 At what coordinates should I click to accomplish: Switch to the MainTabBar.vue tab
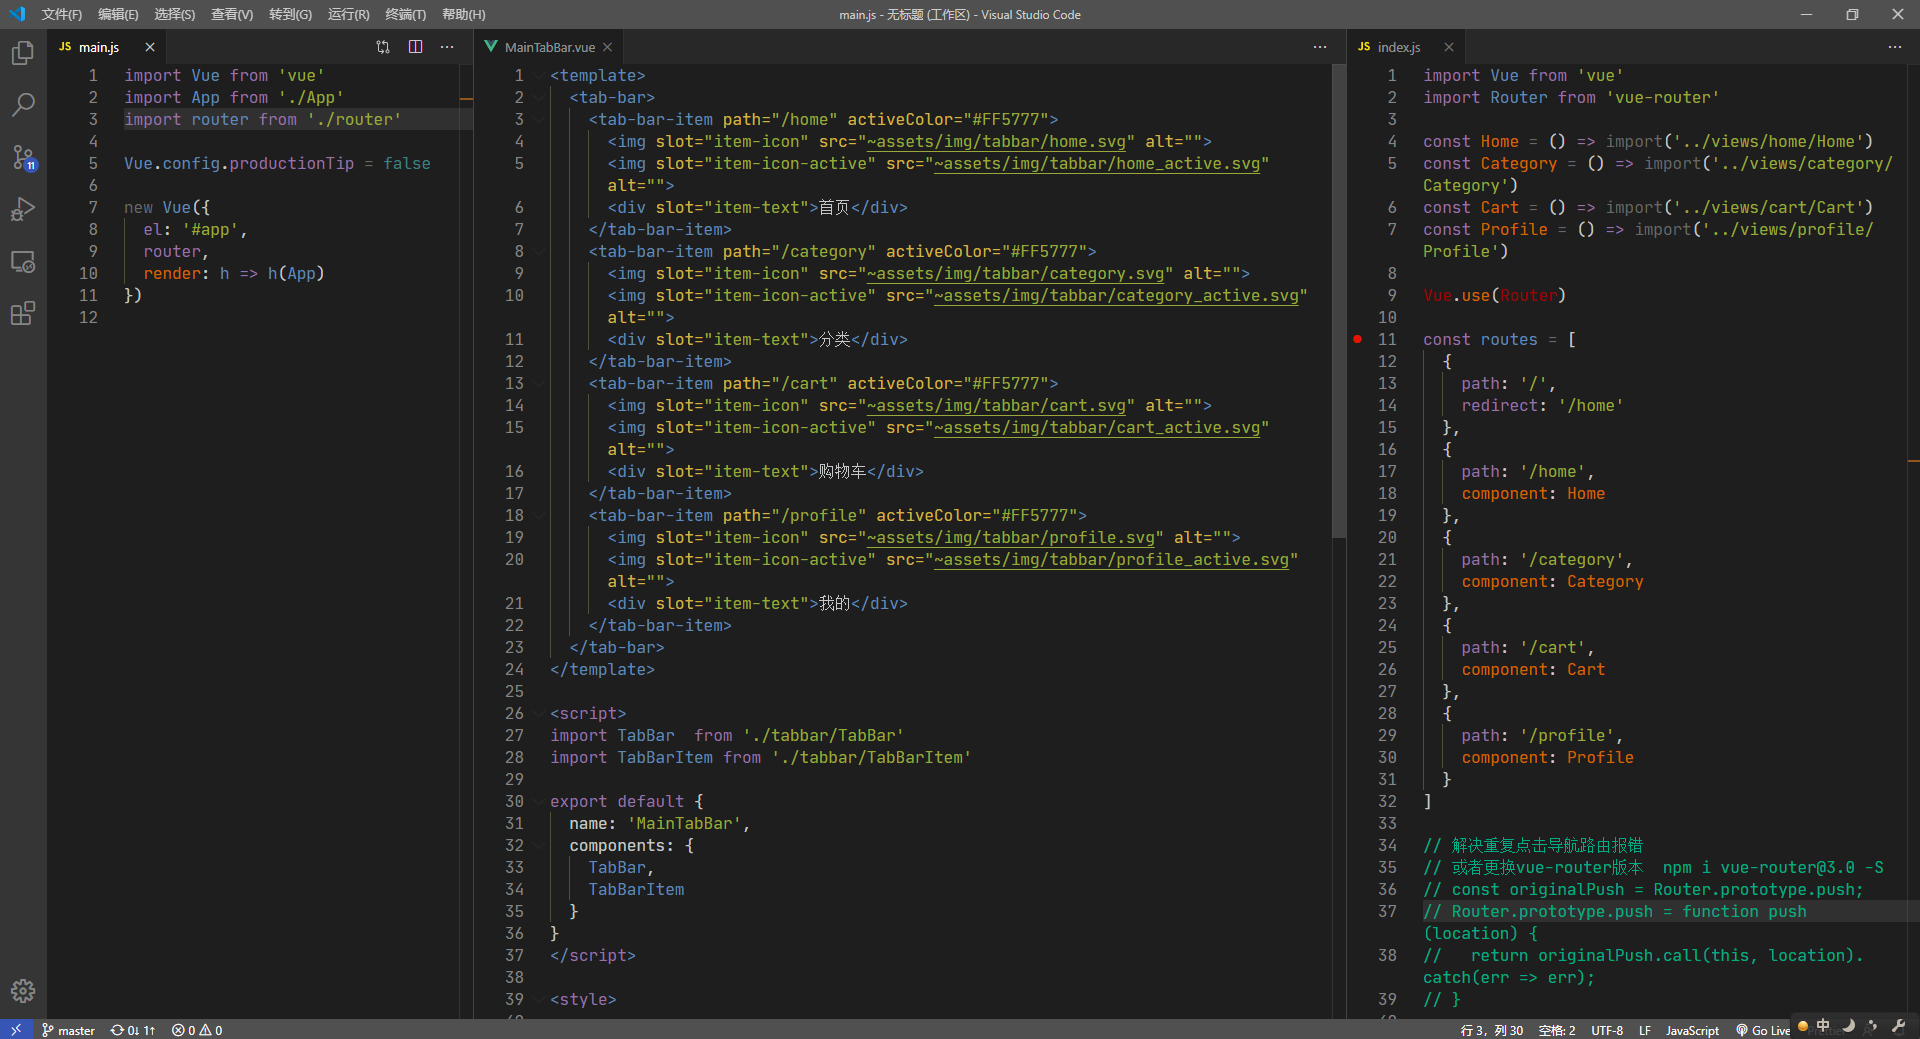pos(549,47)
